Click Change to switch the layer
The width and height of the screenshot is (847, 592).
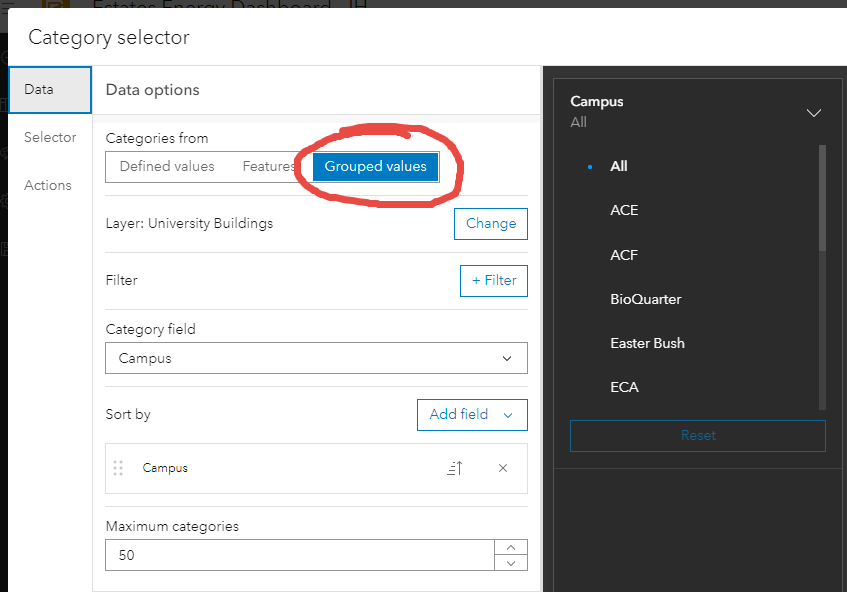click(x=490, y=223)
